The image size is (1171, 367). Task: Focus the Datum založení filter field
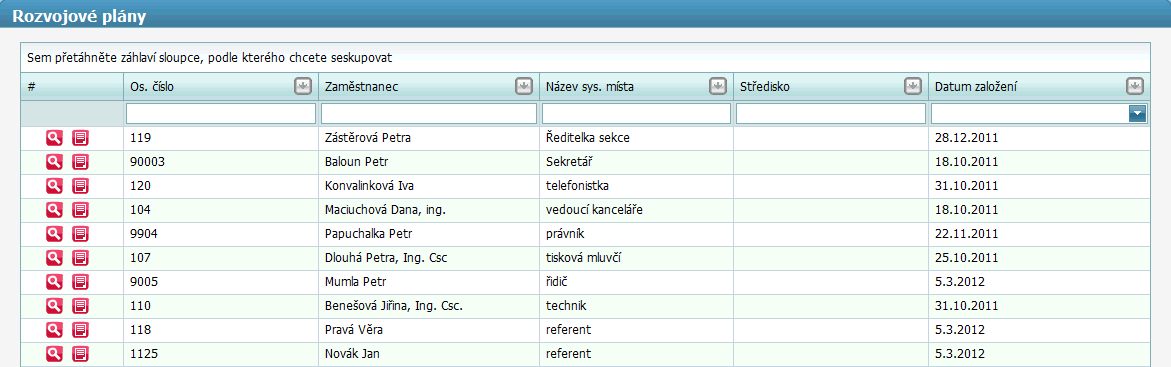[x=1030, y=114]
